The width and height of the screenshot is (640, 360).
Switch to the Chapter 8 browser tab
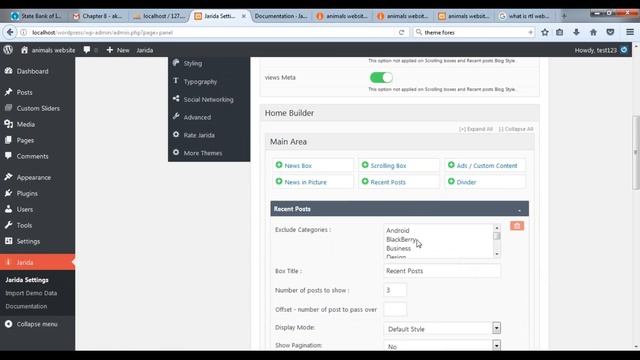coord(98,16)
